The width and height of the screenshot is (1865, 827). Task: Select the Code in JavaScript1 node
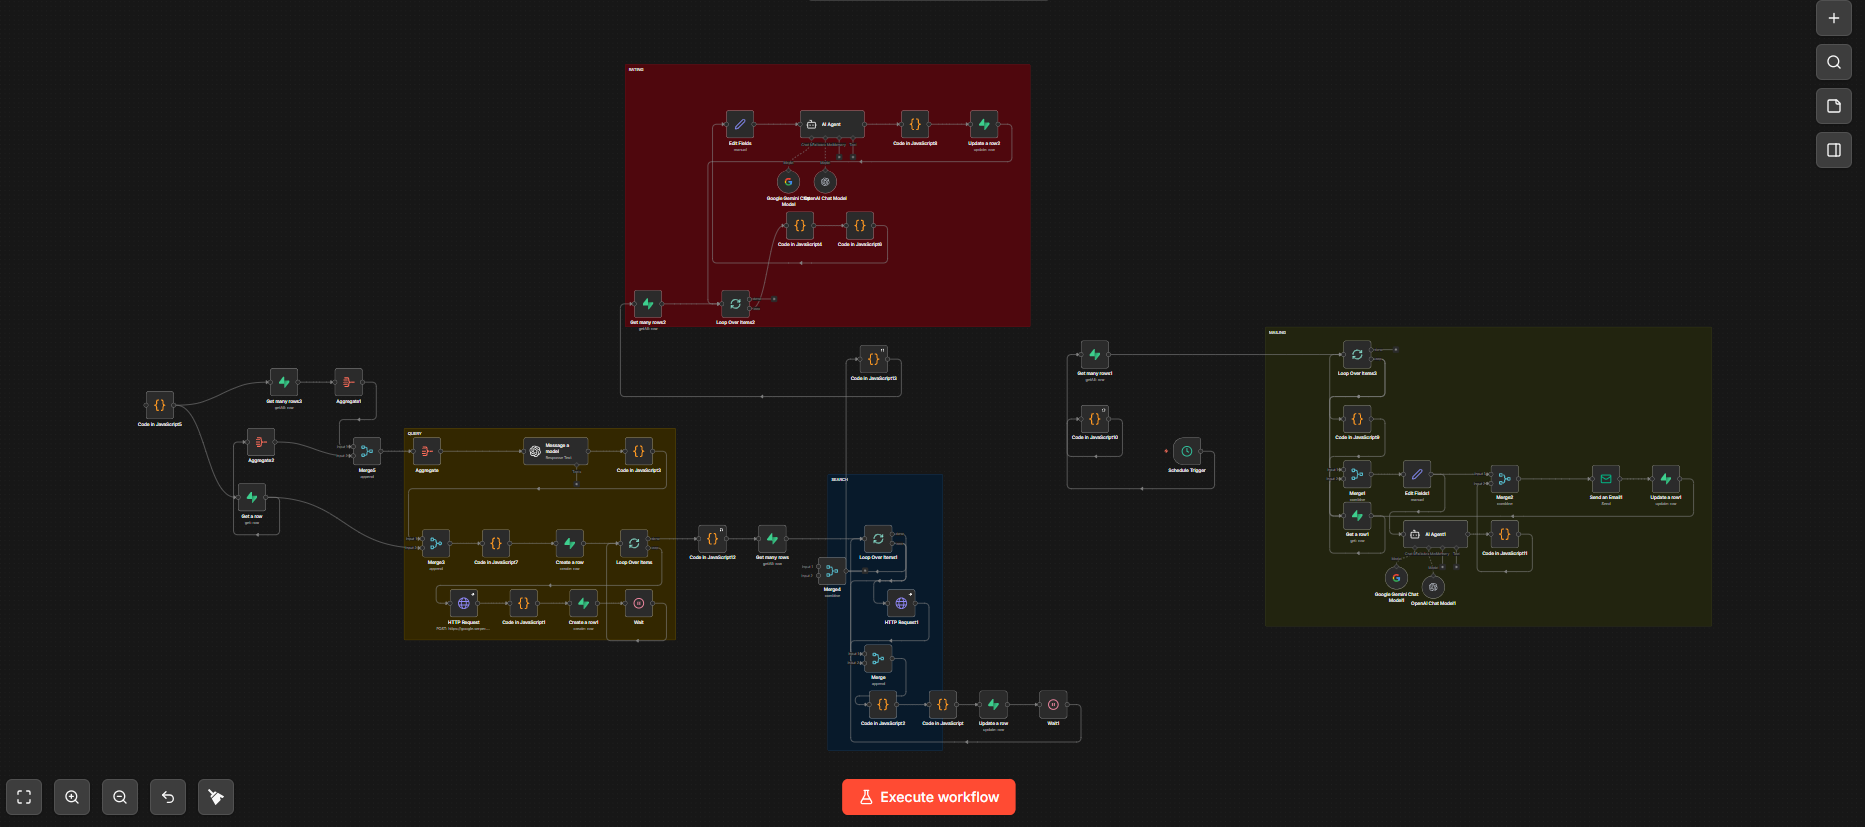524,603
